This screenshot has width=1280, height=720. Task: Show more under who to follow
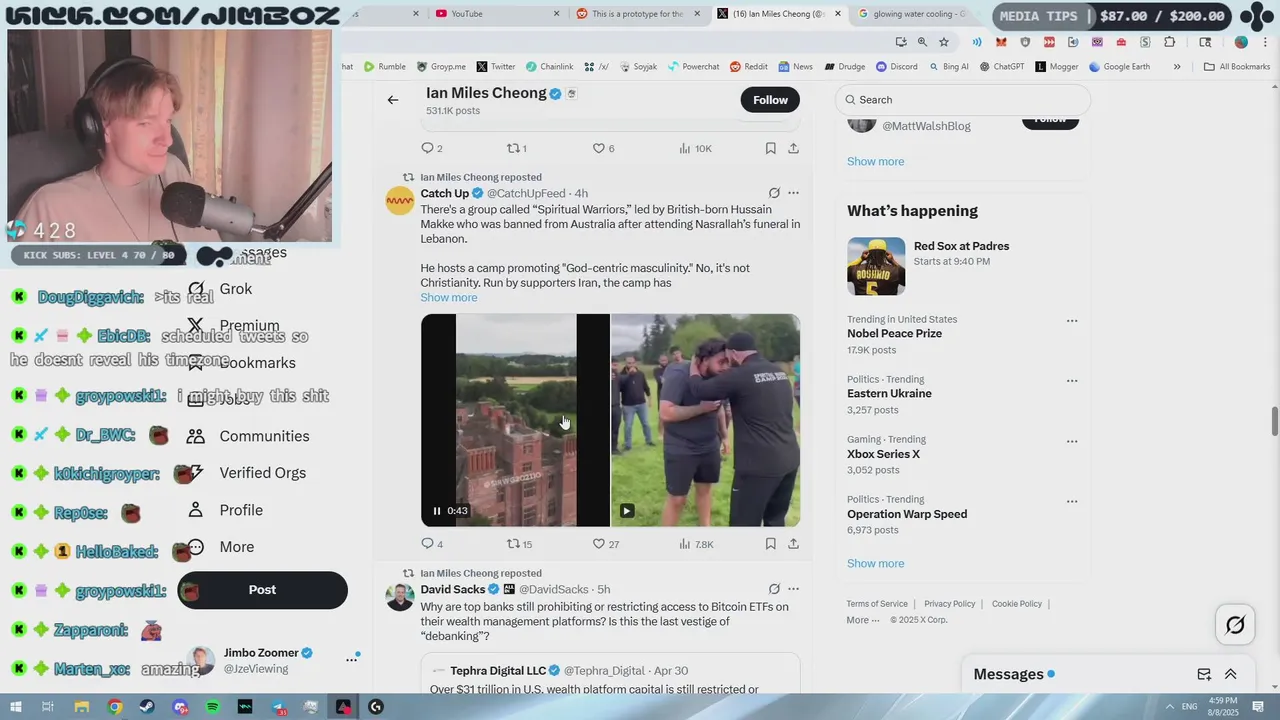tap(875, 161)
